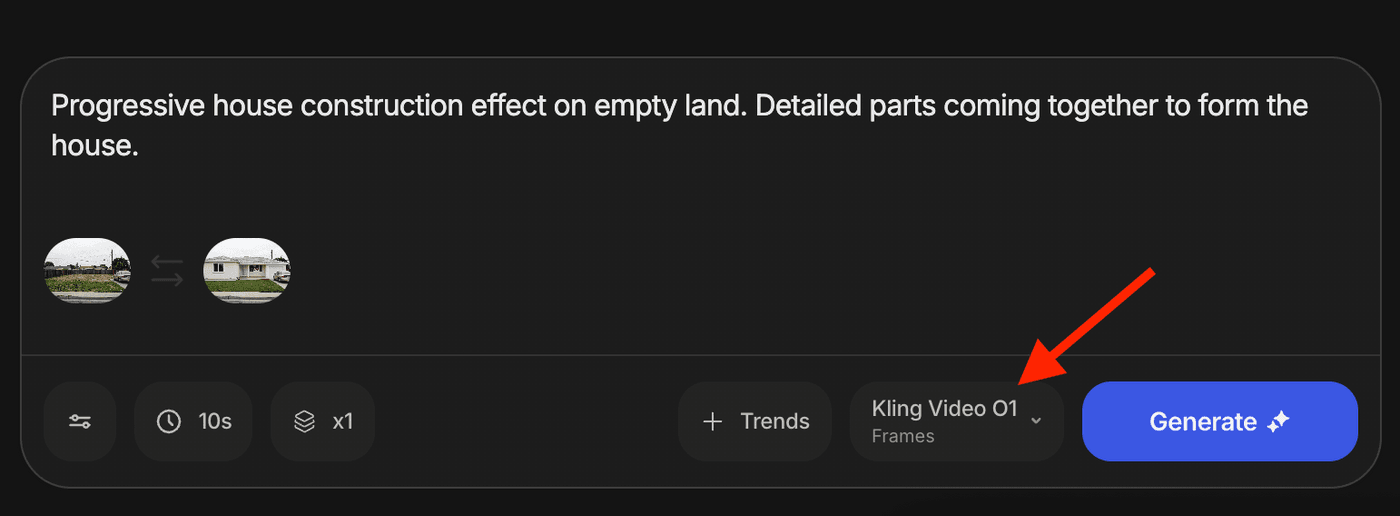This screenshot has width=1400, height=516.
Task: Open the settings sliders icon
Action: [80, 422]
